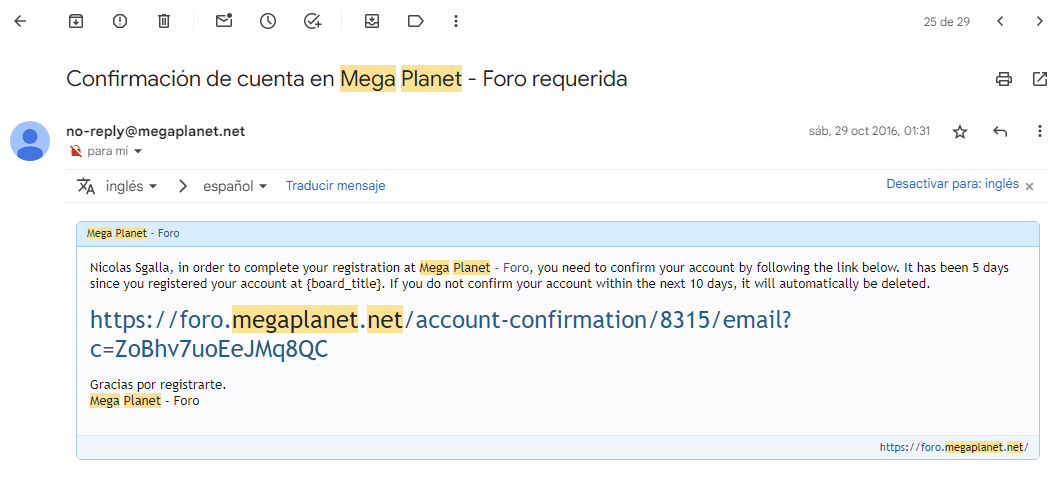Add this email to Tasks
Viewport: 1059px width, 487px height.
(312, 21)
